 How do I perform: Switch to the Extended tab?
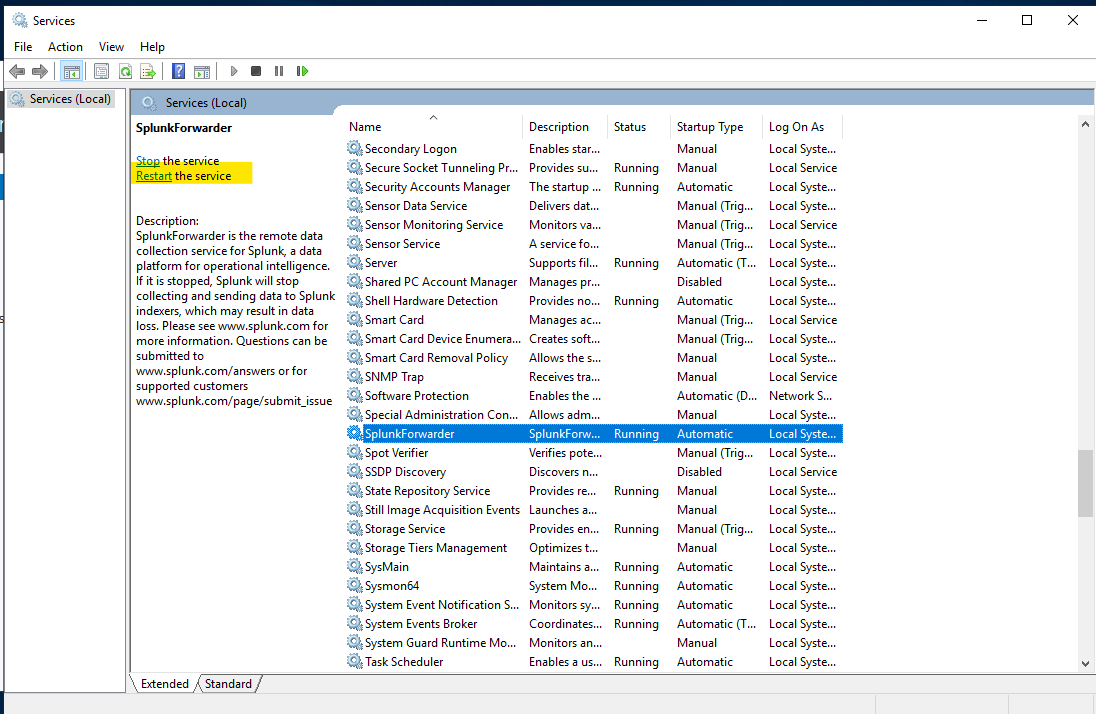[165, 684]
